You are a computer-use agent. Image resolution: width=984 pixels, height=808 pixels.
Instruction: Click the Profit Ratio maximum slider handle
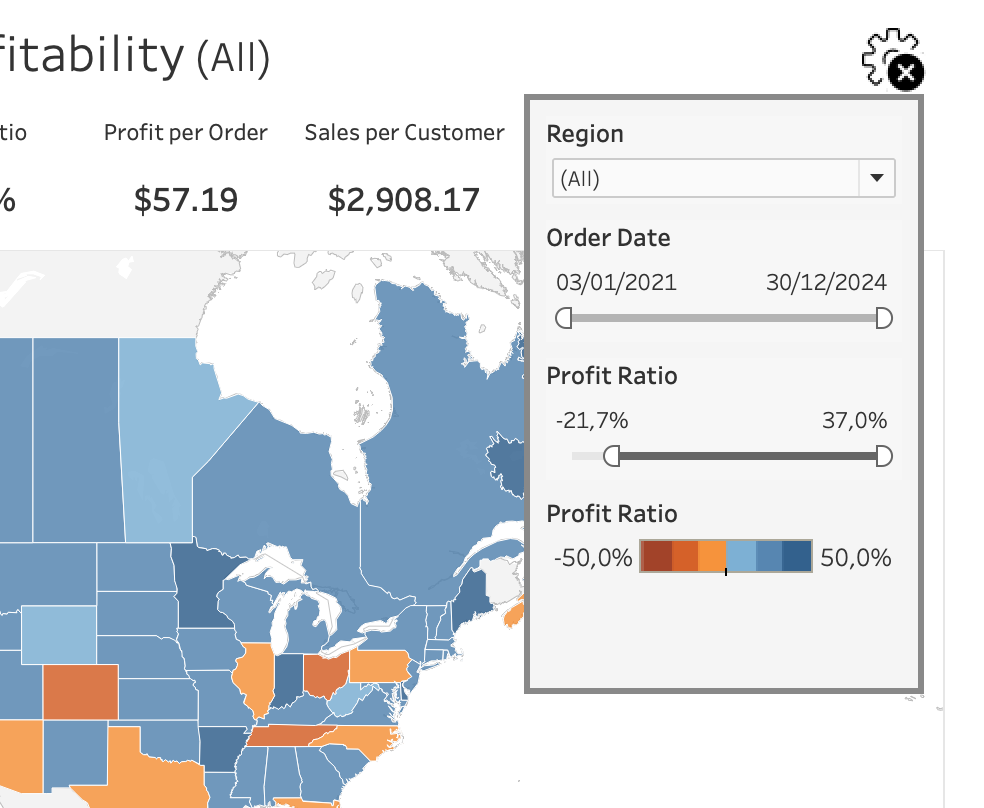tap(883, 456)
